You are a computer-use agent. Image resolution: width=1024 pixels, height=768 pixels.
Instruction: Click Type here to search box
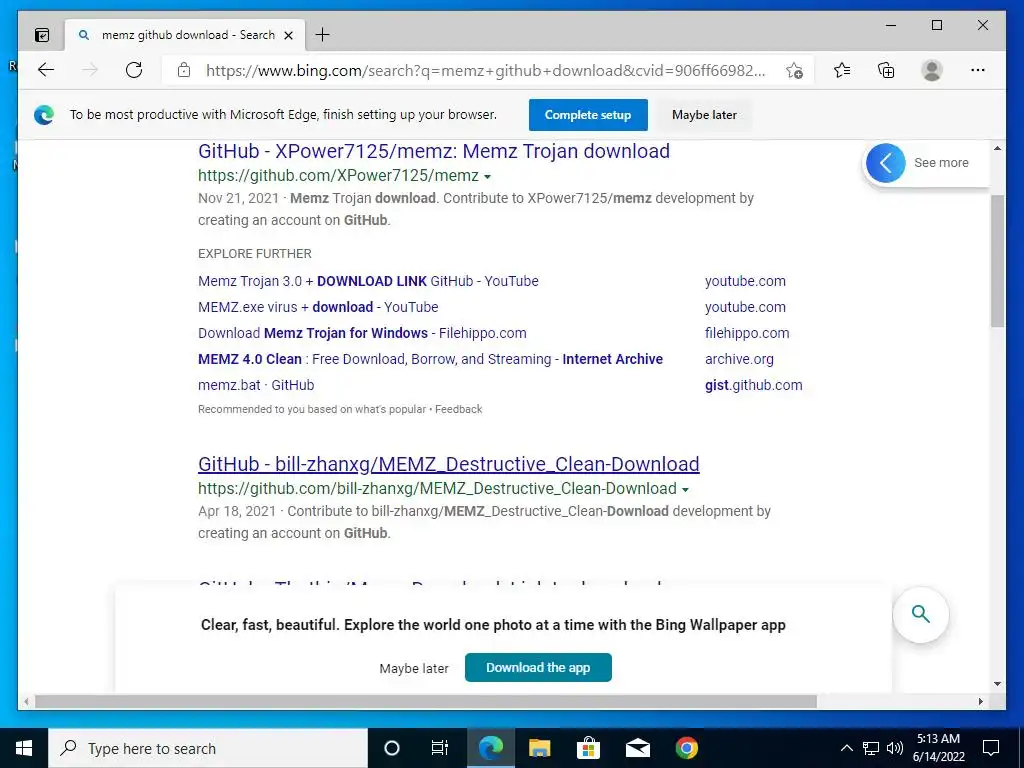[x=208, y=748]
